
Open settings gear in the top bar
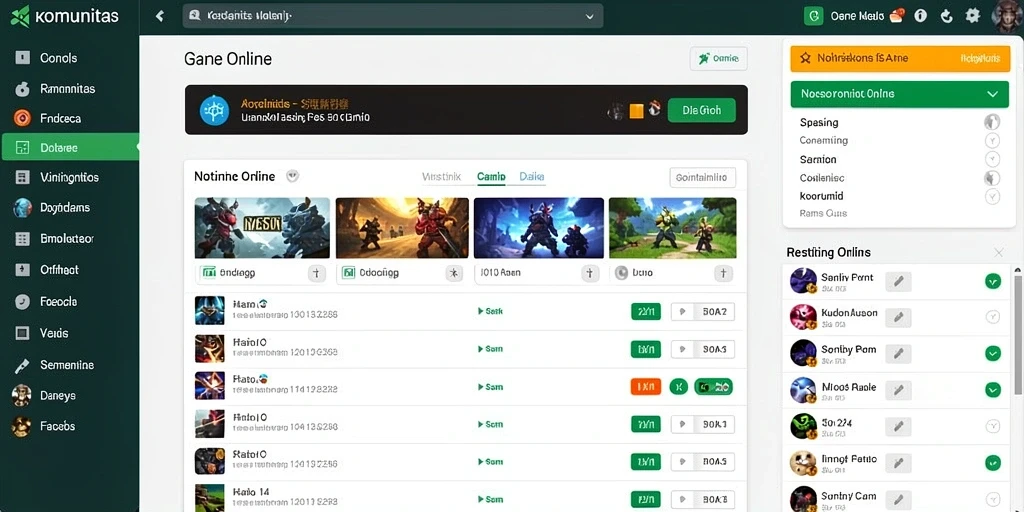[x=972, y=16]
